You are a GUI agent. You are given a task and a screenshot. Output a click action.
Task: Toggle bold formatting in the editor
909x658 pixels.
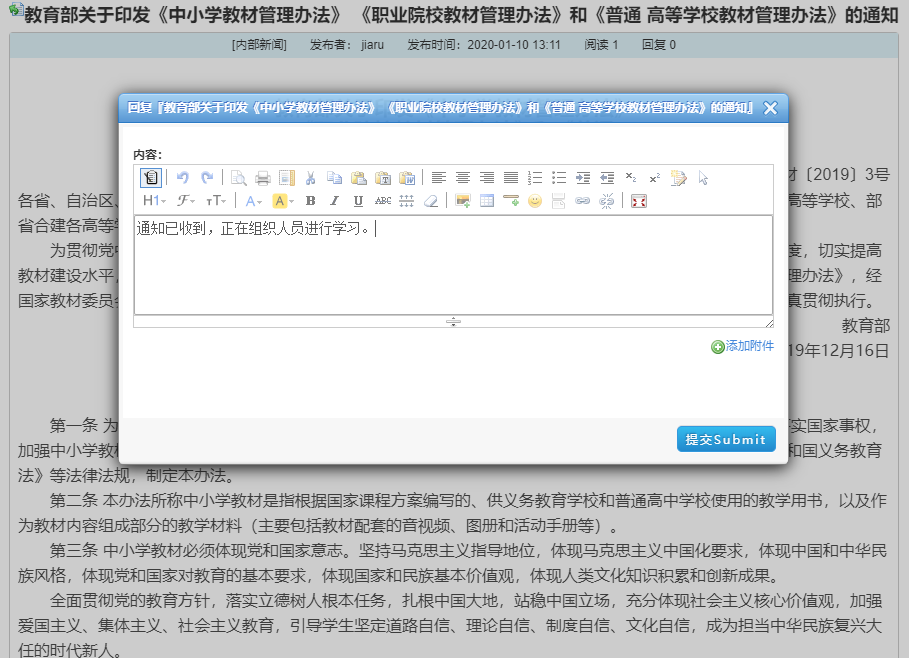coord(311,201)
